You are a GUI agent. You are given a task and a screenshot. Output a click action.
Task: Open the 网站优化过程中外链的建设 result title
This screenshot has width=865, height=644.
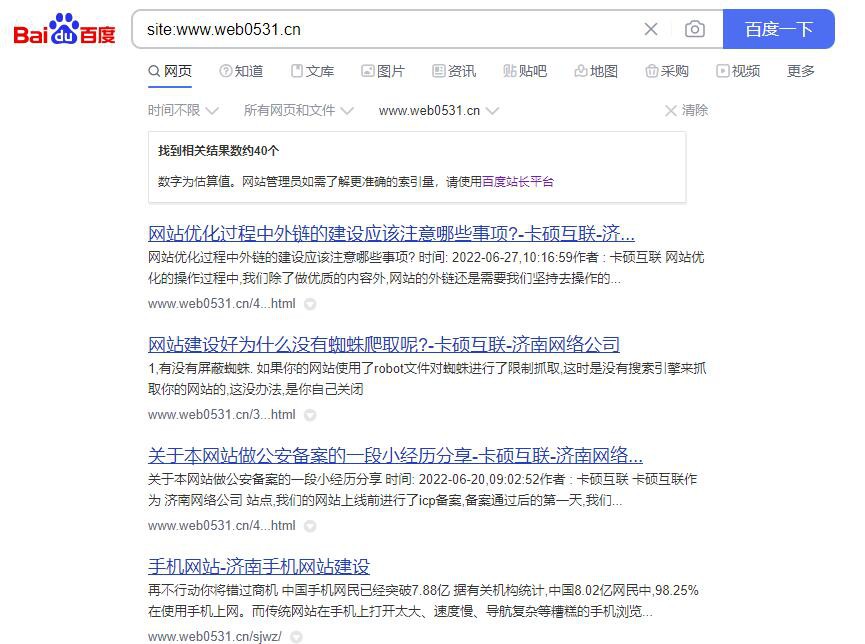pos(391,234)
